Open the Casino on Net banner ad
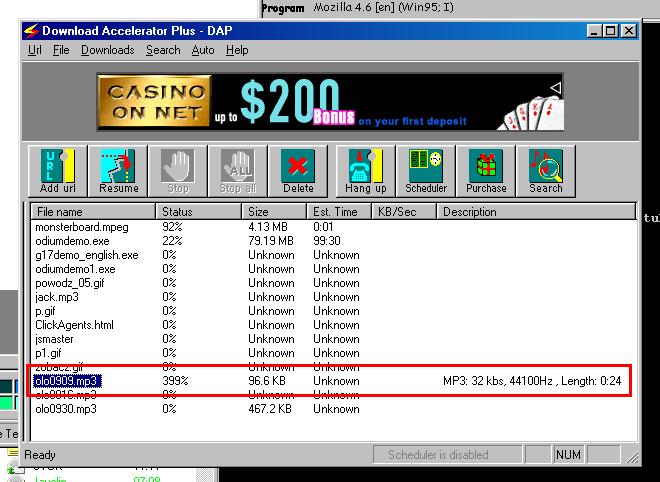The image size is (660, 482). [x=330, y=102]
